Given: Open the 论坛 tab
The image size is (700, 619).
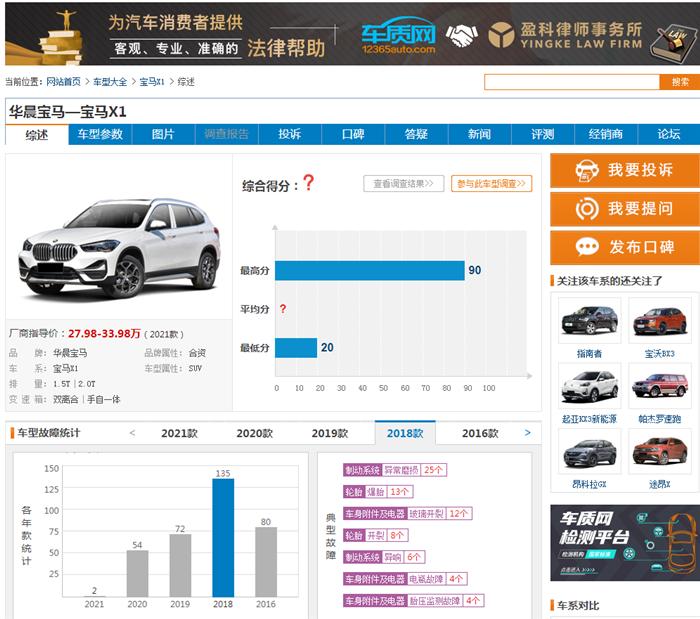Looking at the screenshot, I should pos(669,134).
